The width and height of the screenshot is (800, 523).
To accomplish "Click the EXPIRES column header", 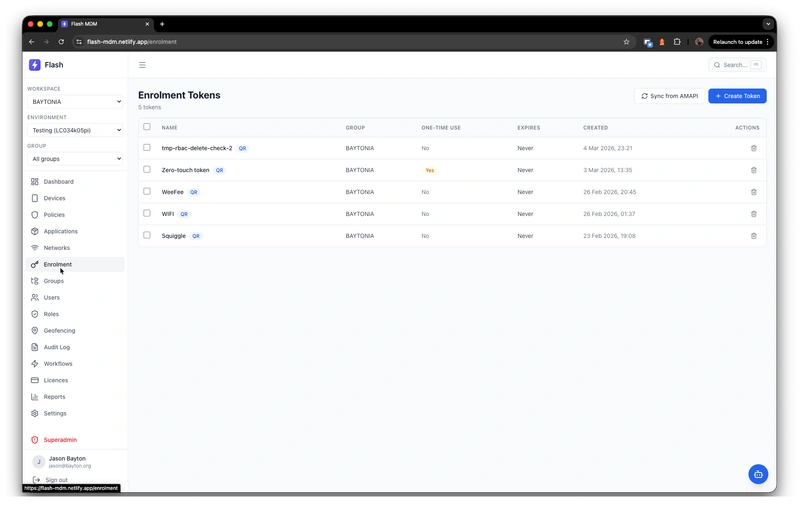I will pos(529,128).
